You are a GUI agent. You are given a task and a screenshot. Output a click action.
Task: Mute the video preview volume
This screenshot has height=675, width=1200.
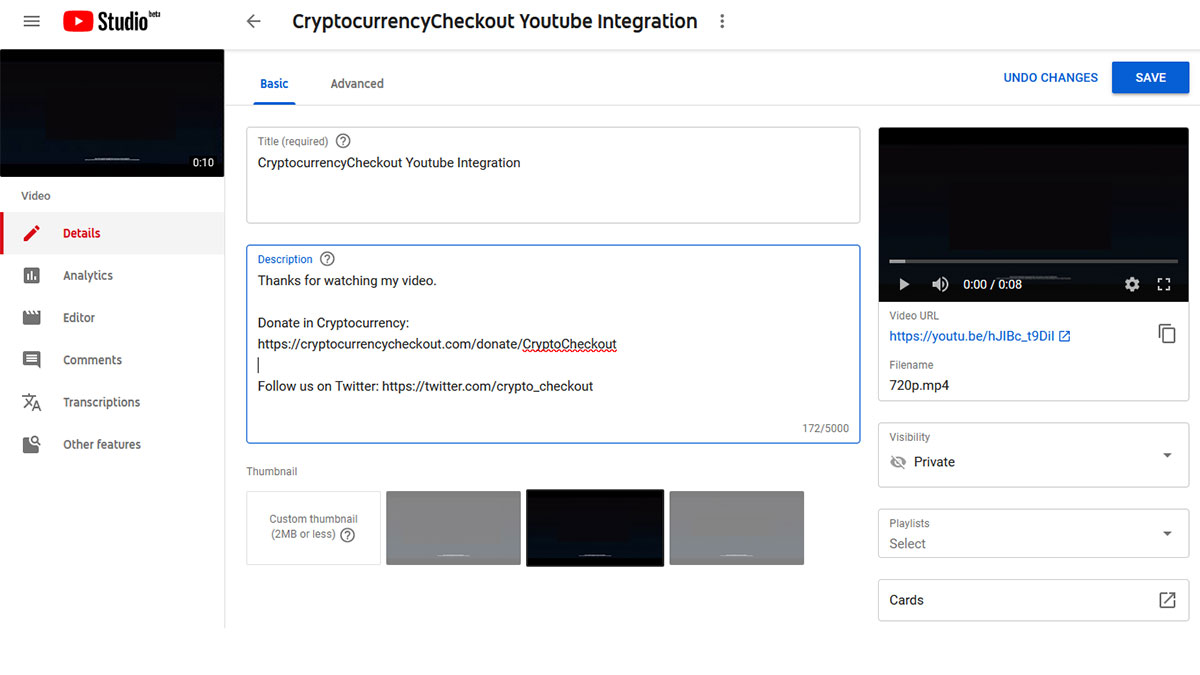pyautogui.click(x=940, y=284)
